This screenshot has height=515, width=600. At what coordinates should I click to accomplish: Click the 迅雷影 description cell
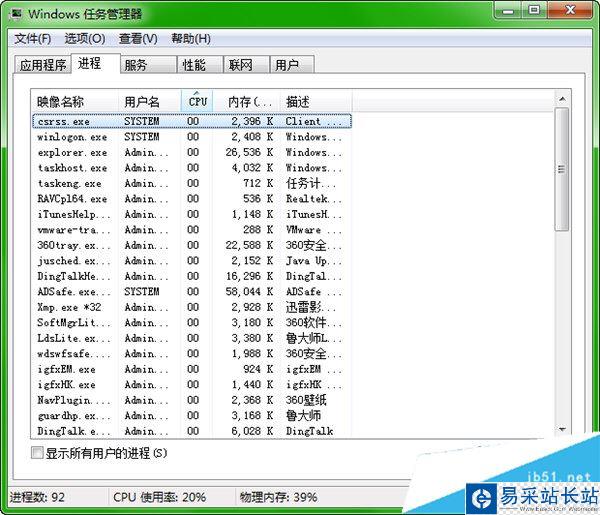coord(310,307)
